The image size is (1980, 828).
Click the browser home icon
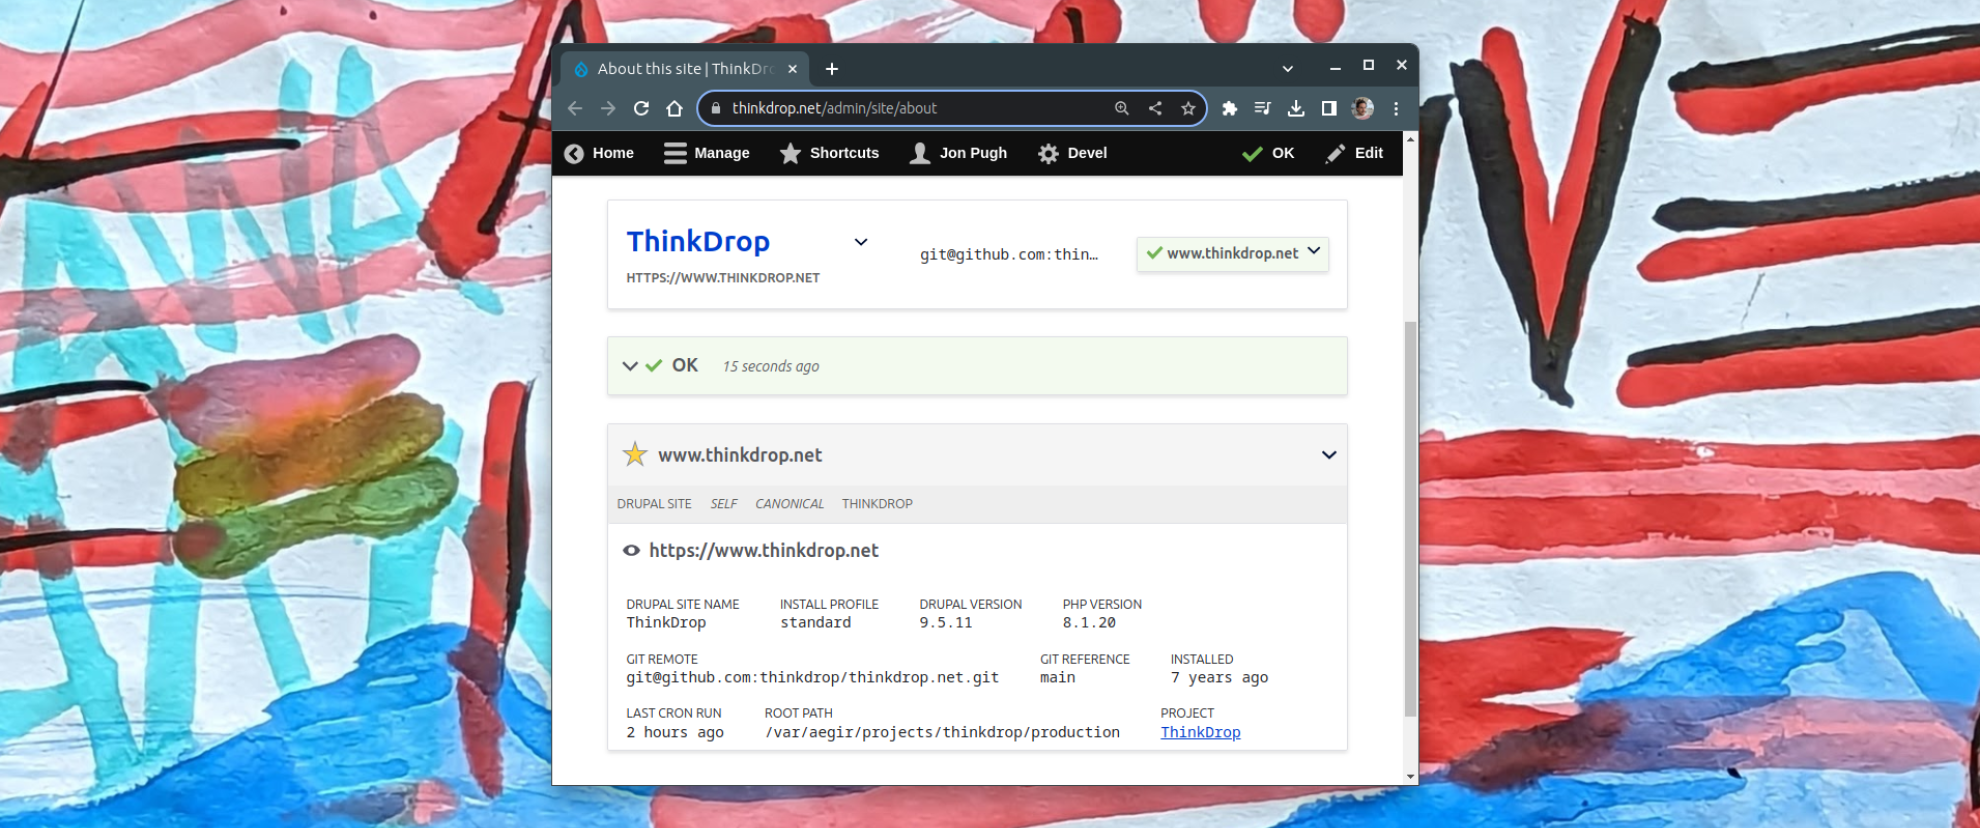tap(675, 108)
